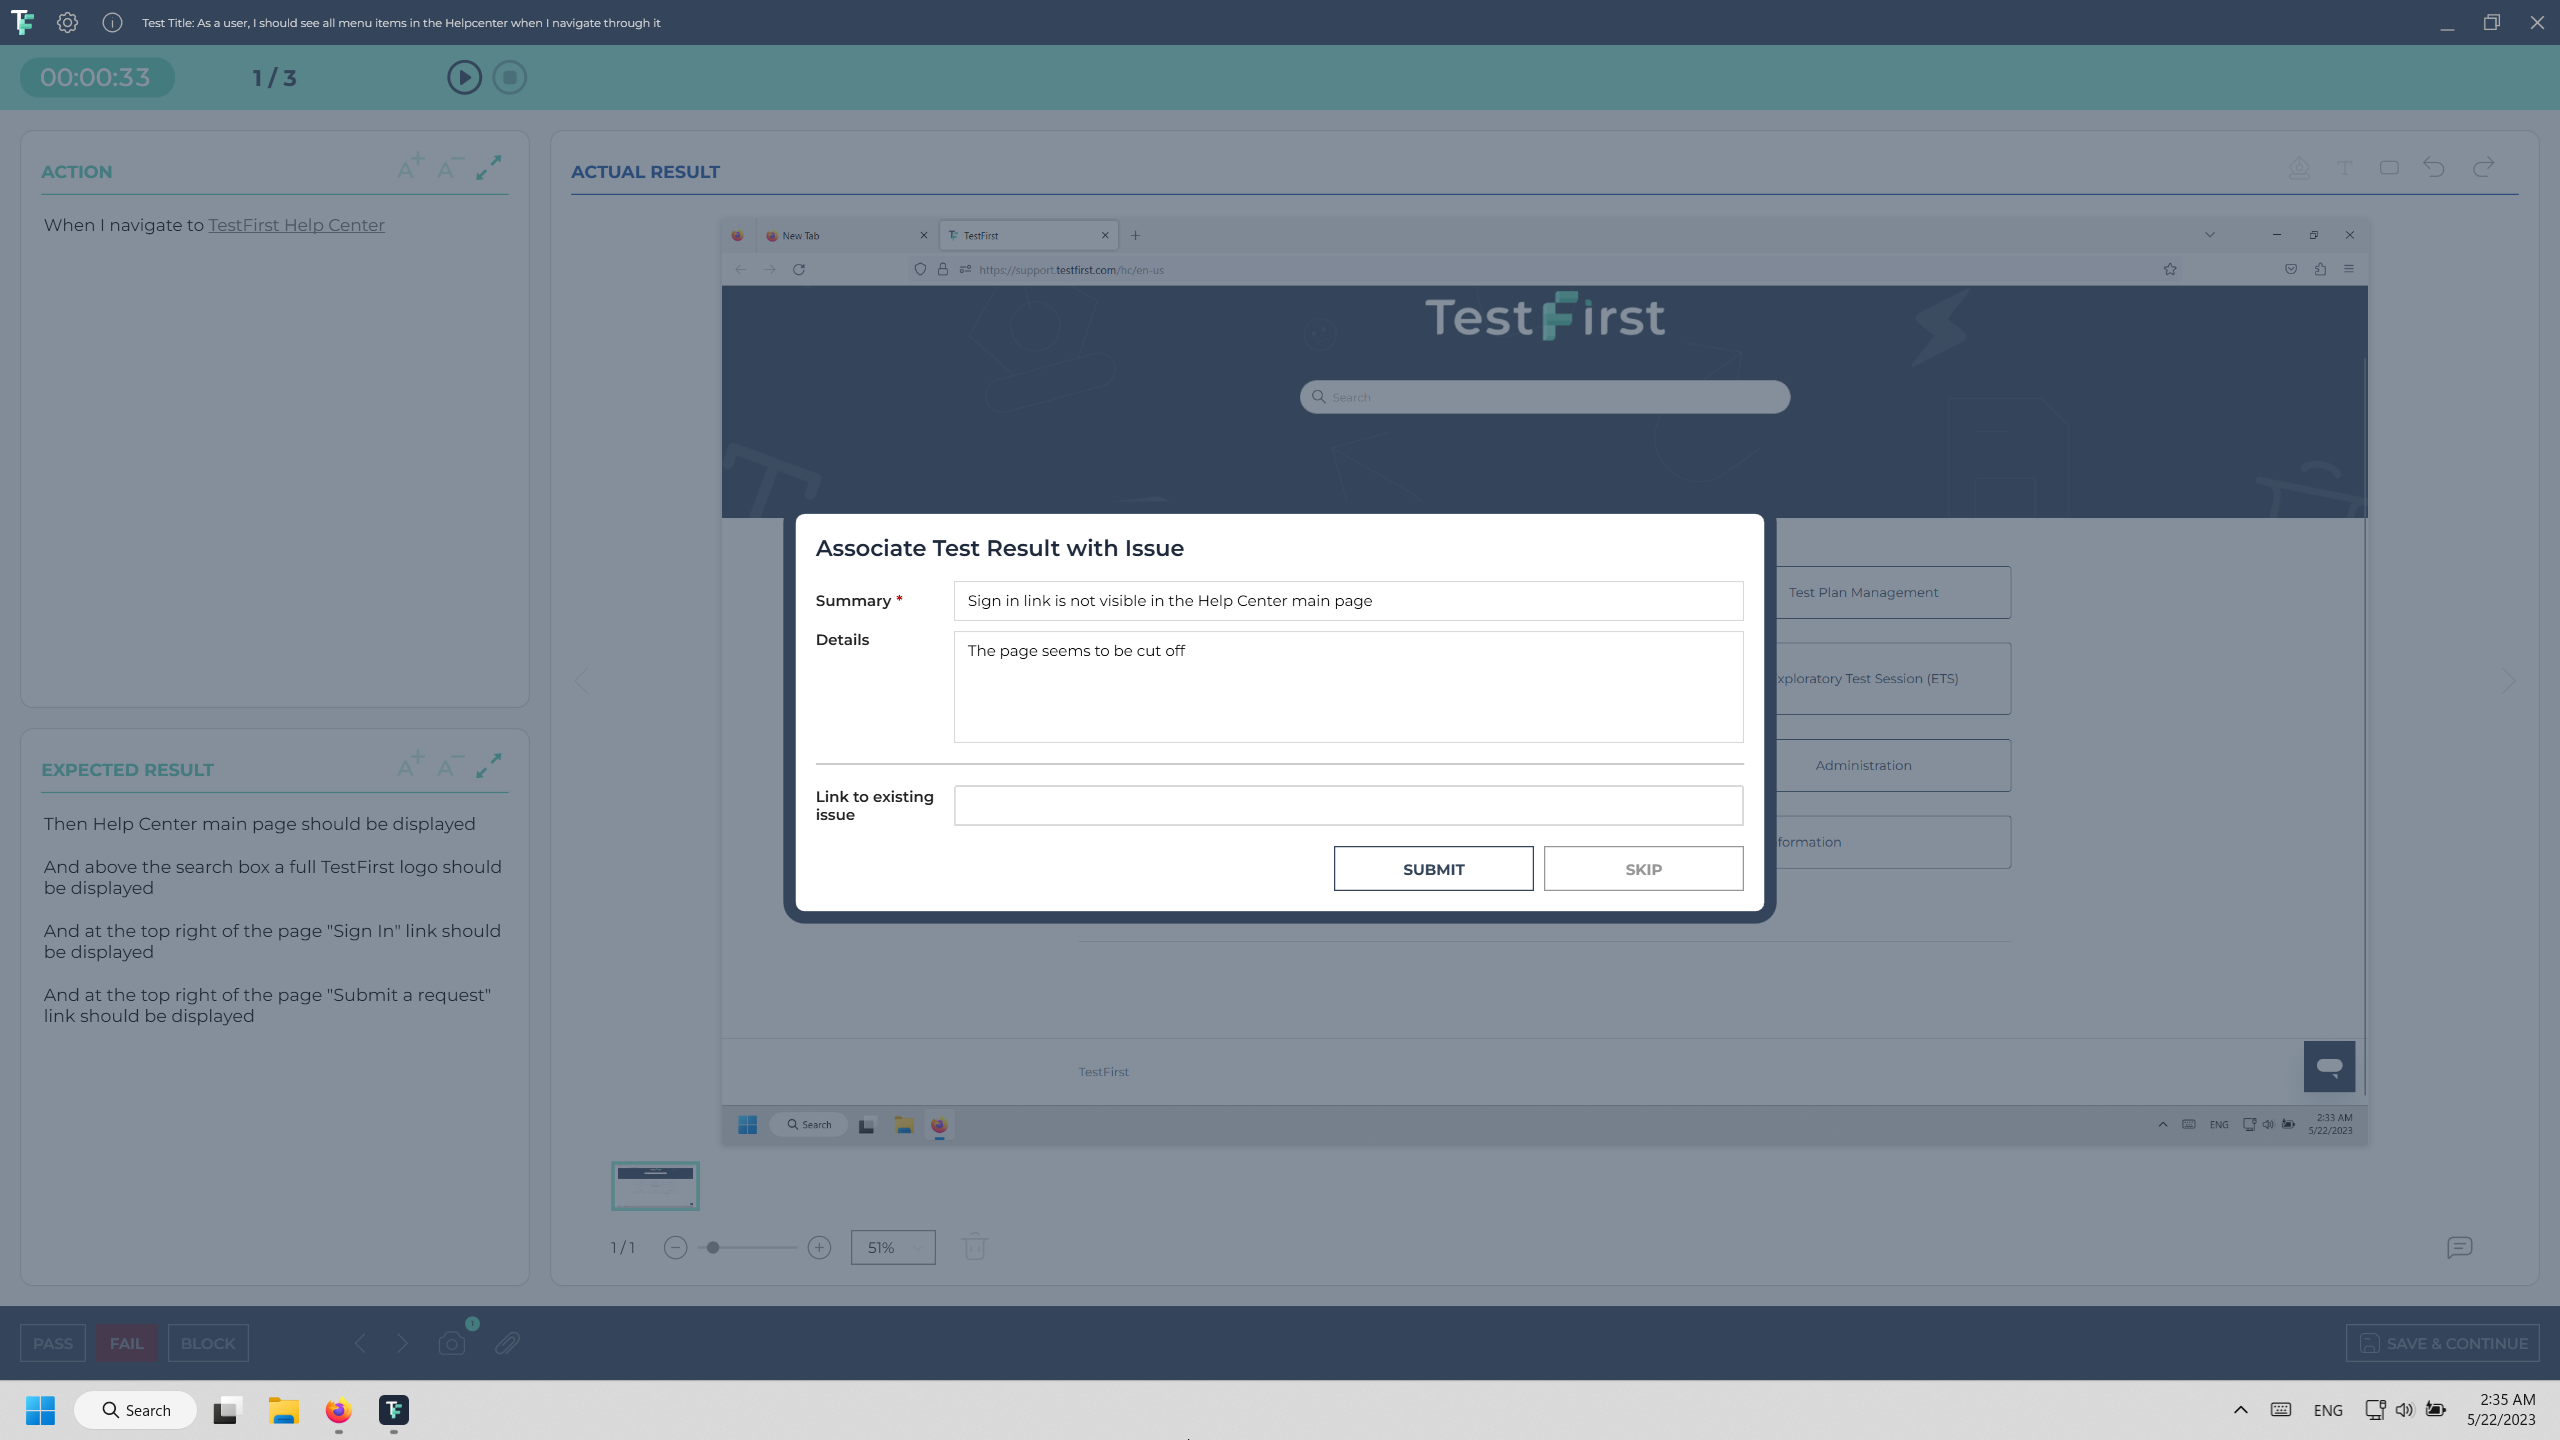Delete the screenshot with the trash icon
2560x1440 pixels.
point(973,1247)
